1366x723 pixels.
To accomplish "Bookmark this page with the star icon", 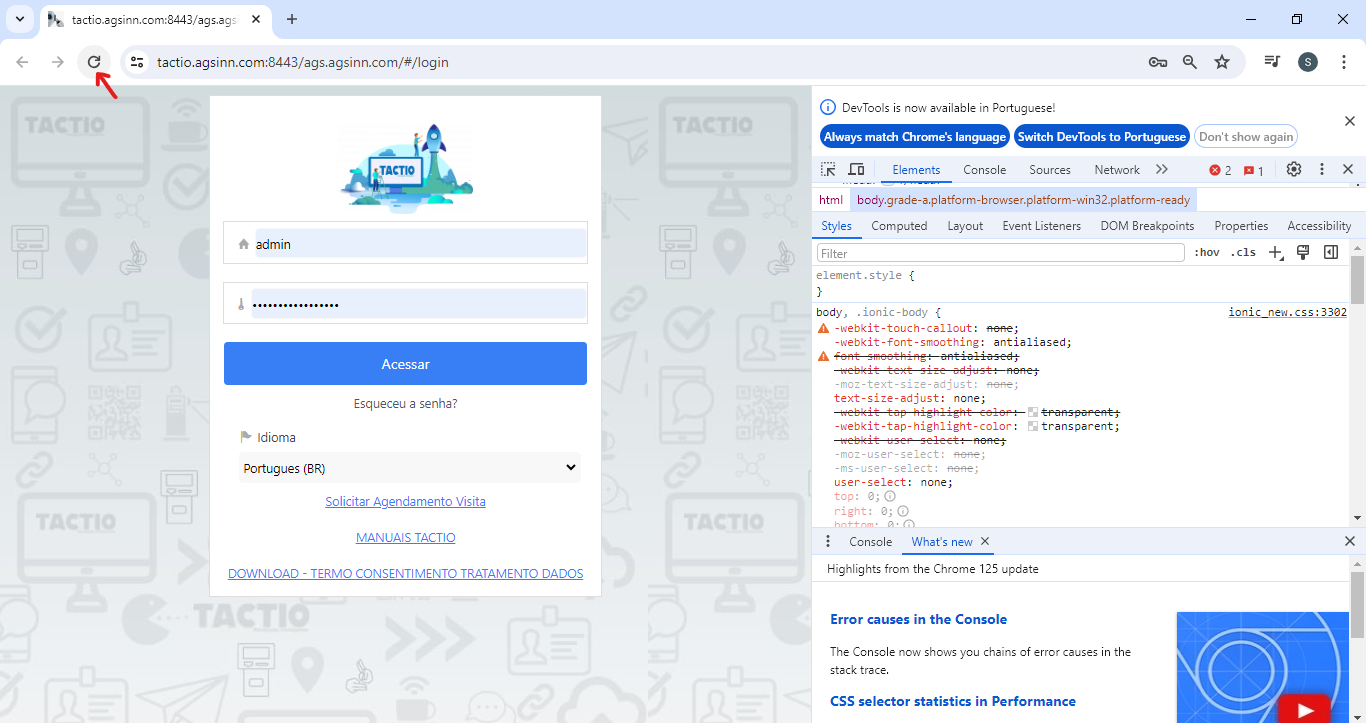I will pyautogui.click(x=1222, y=62).
